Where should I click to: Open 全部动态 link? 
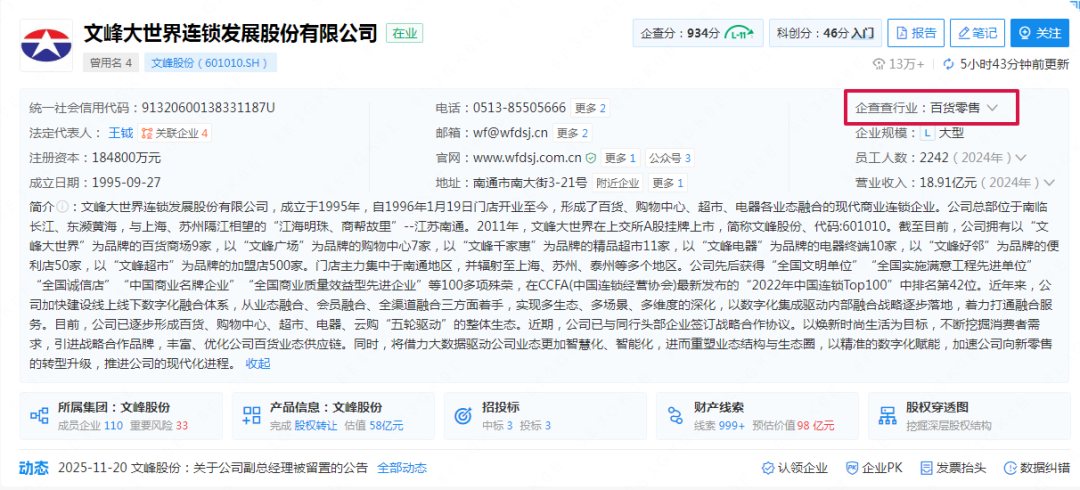point(402,468)
